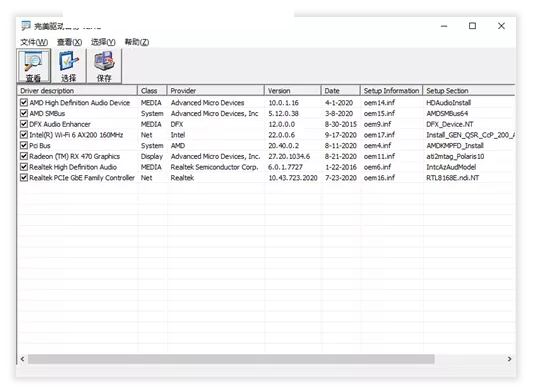The image size is (534, 388).
Task: Click date cell '8-30-2015'
Action: click(x=341, y=124)
